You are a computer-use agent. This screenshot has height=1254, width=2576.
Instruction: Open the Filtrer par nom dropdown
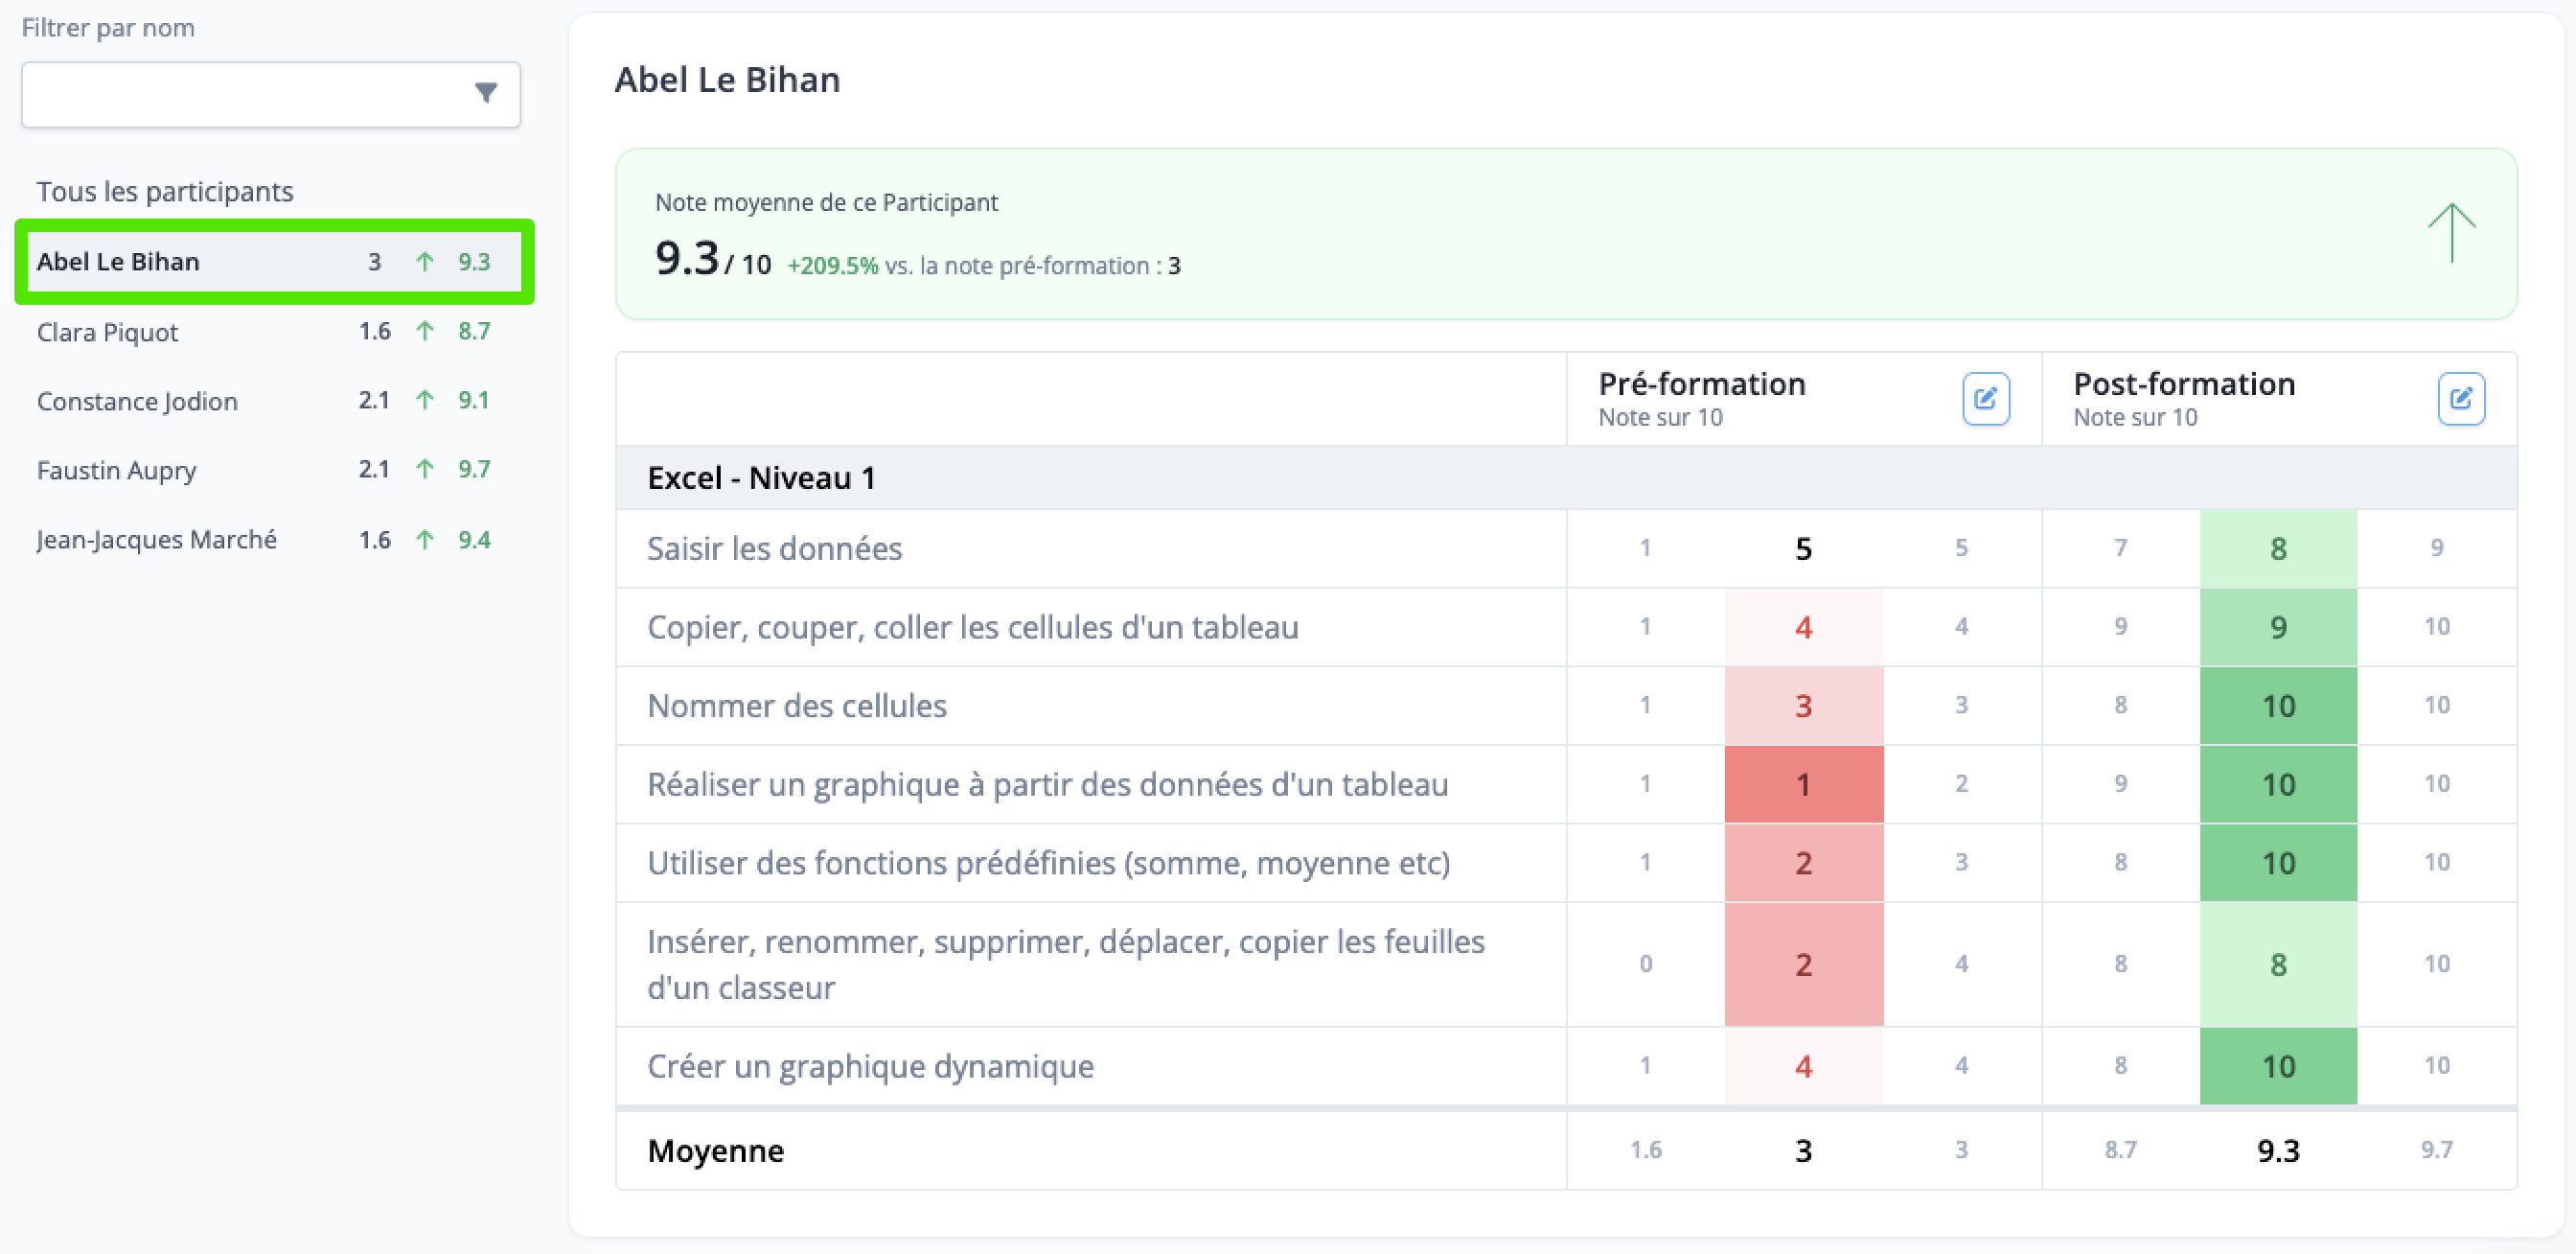coord(271,94)
